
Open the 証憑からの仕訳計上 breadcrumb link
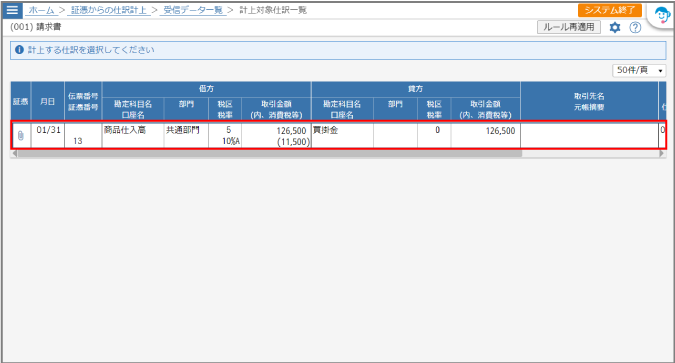click(x=108, y=10)
